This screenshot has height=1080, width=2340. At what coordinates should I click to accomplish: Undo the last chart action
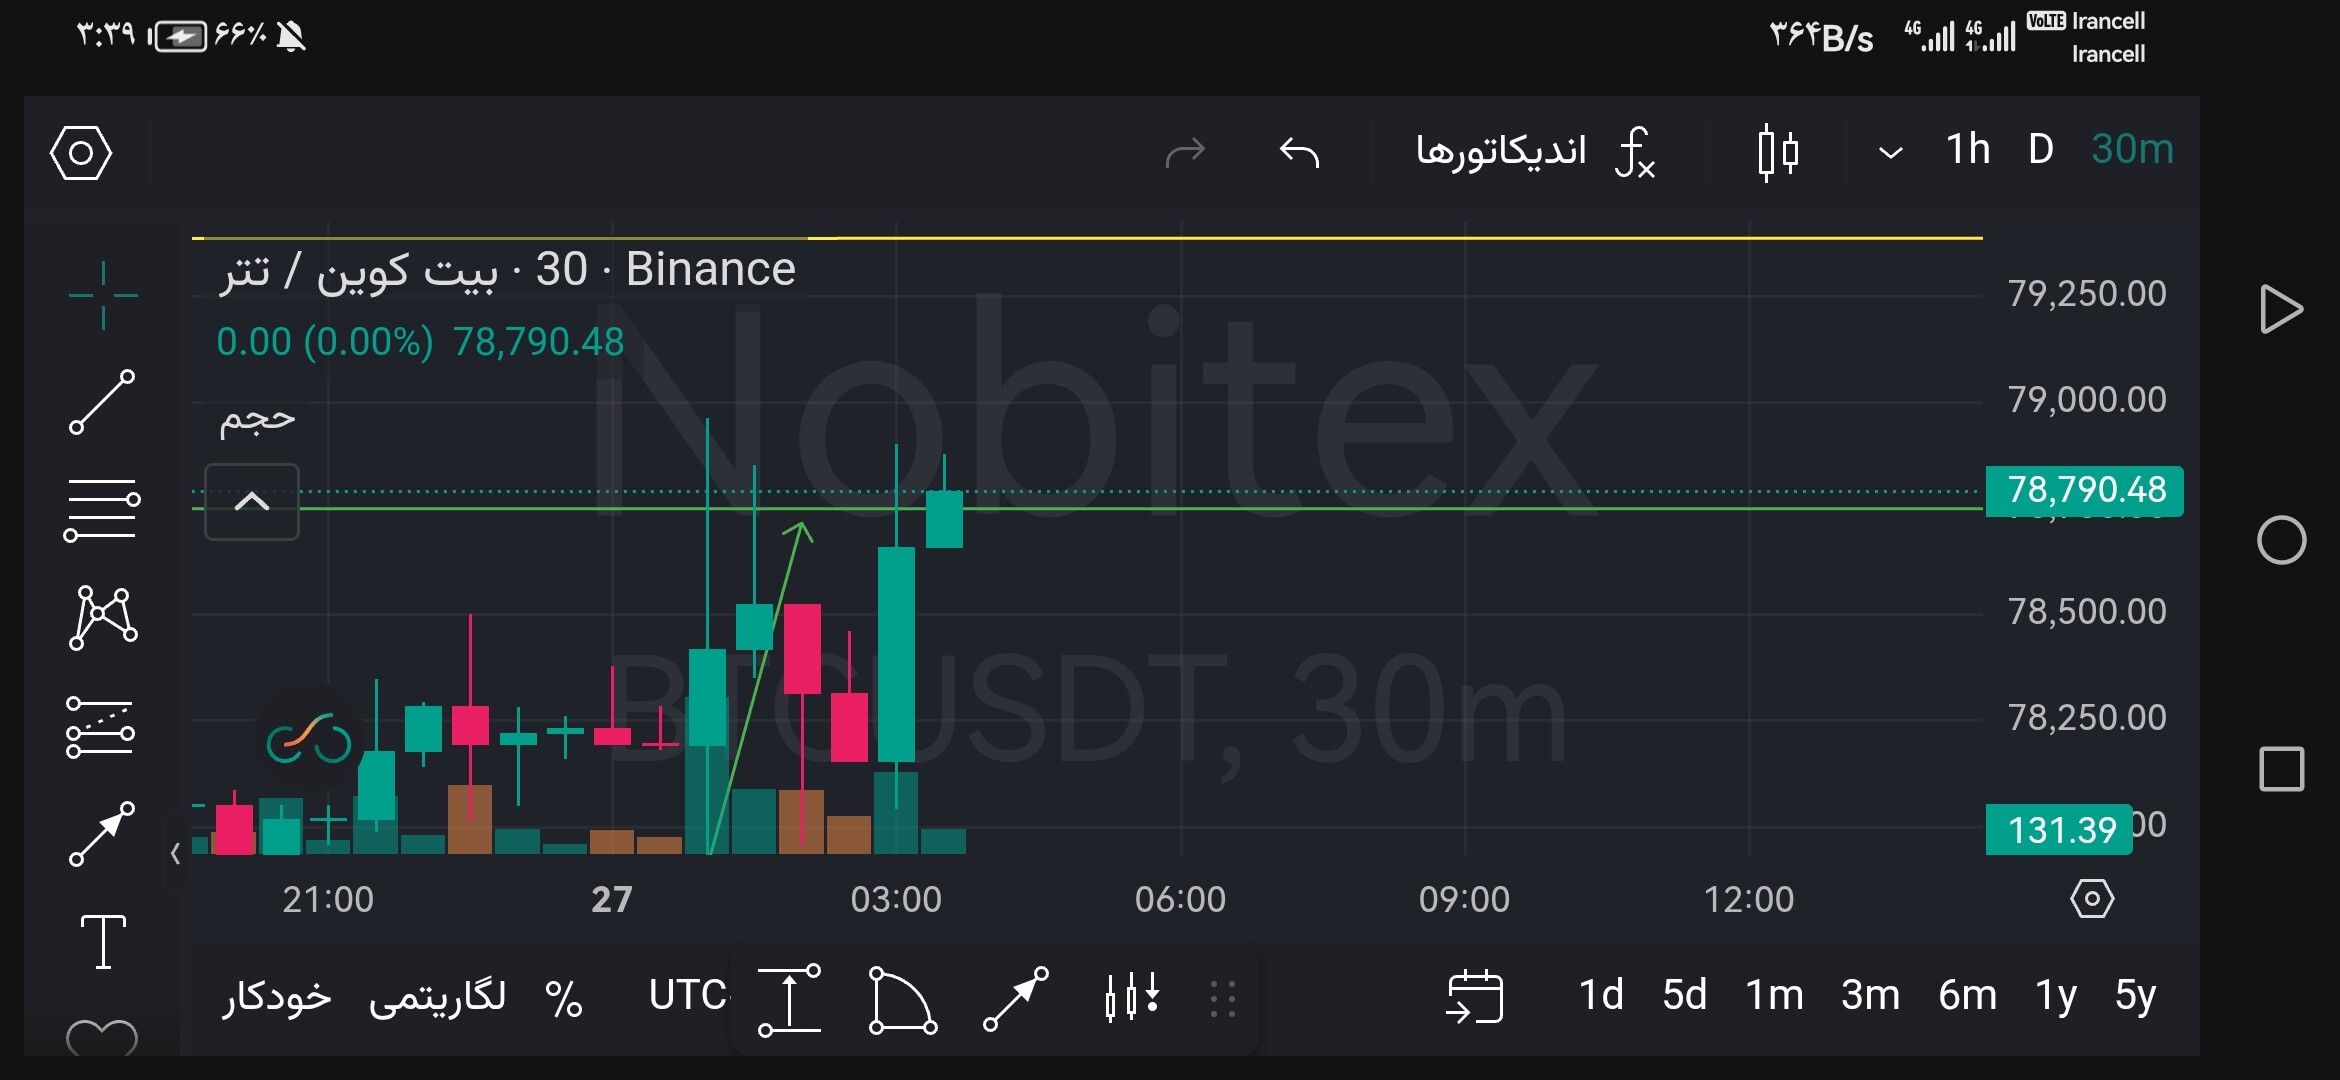click(1299, 152)
